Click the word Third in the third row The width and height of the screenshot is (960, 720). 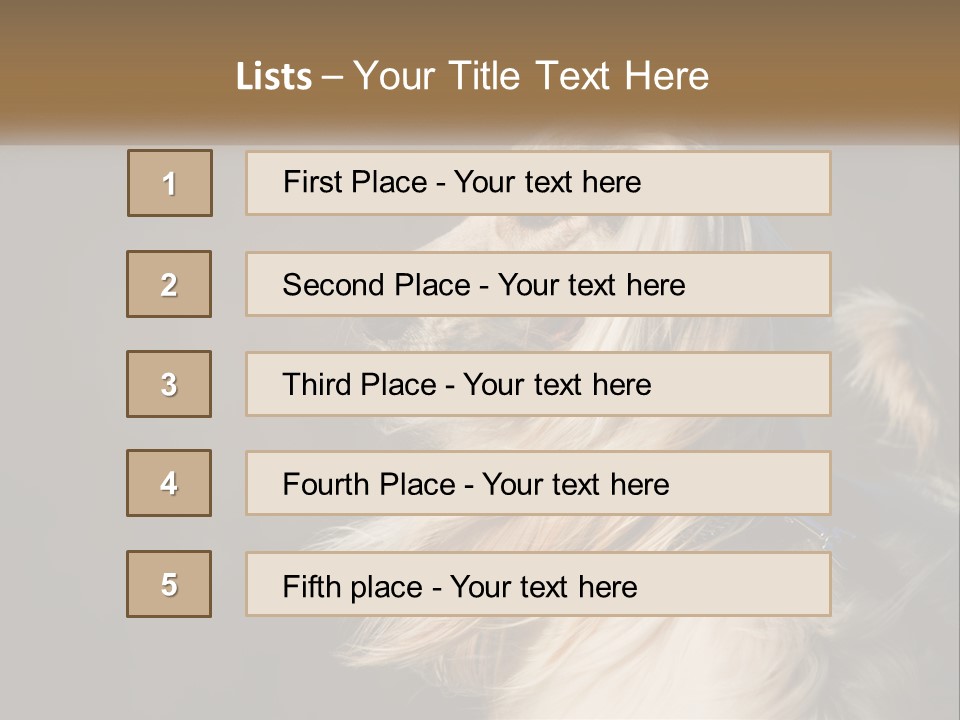(316, 385)
